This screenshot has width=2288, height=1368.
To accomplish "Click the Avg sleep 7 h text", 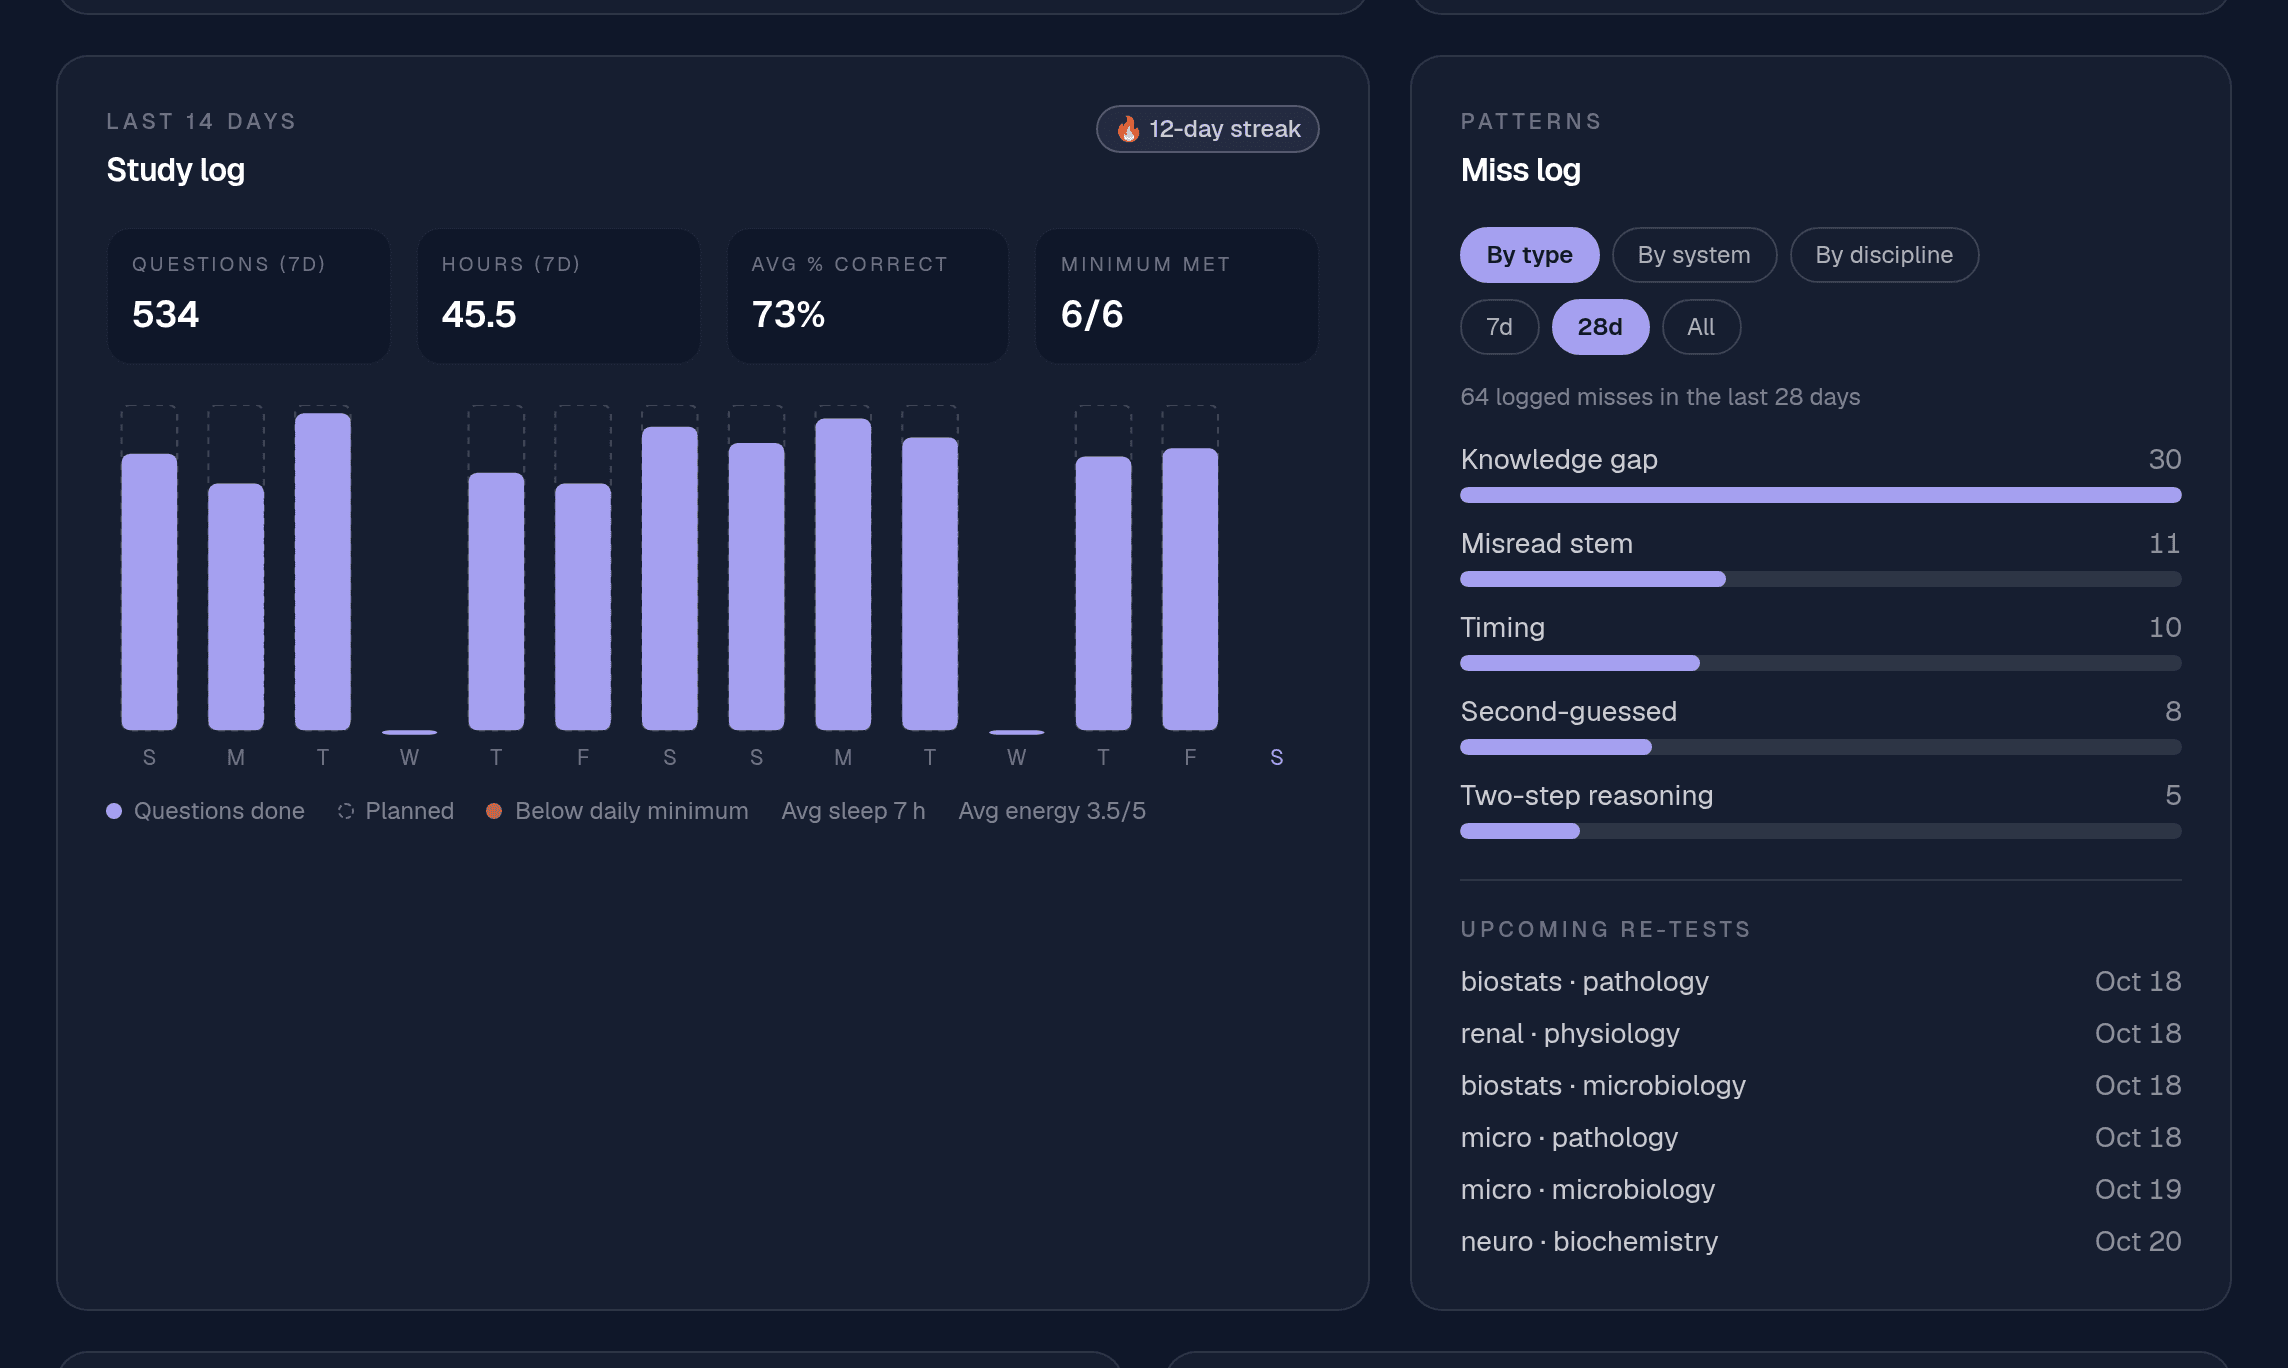I will [x=853, y=811].
